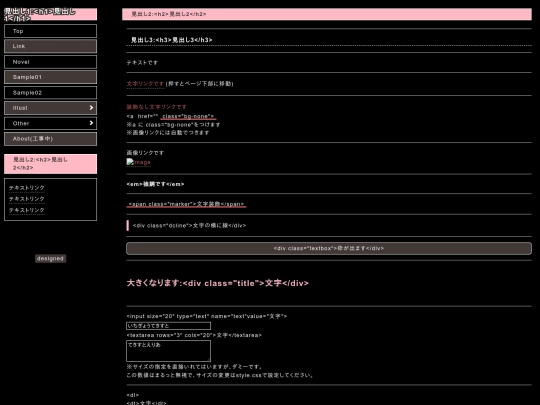Click the <dl> tag text
This screenshot has height=405, width=540.
coord(133,395)
